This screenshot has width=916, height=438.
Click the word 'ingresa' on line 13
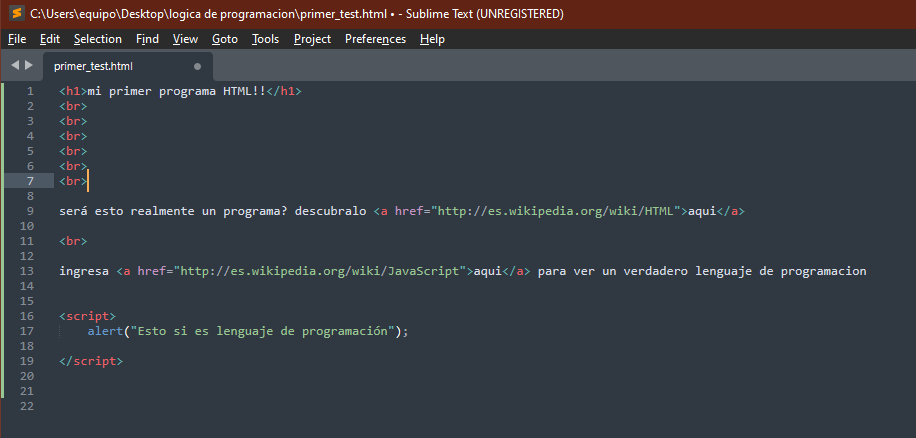[x=84, y=271]
